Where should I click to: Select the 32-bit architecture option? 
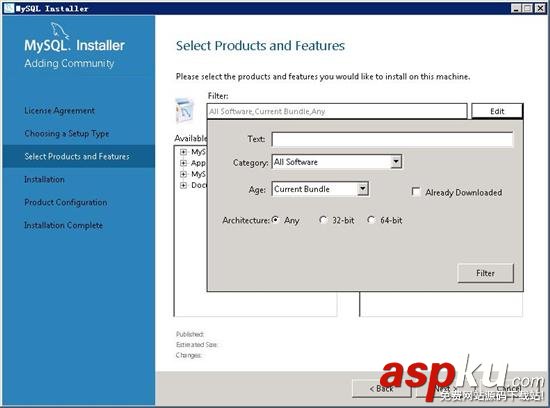tap(323, 220)
